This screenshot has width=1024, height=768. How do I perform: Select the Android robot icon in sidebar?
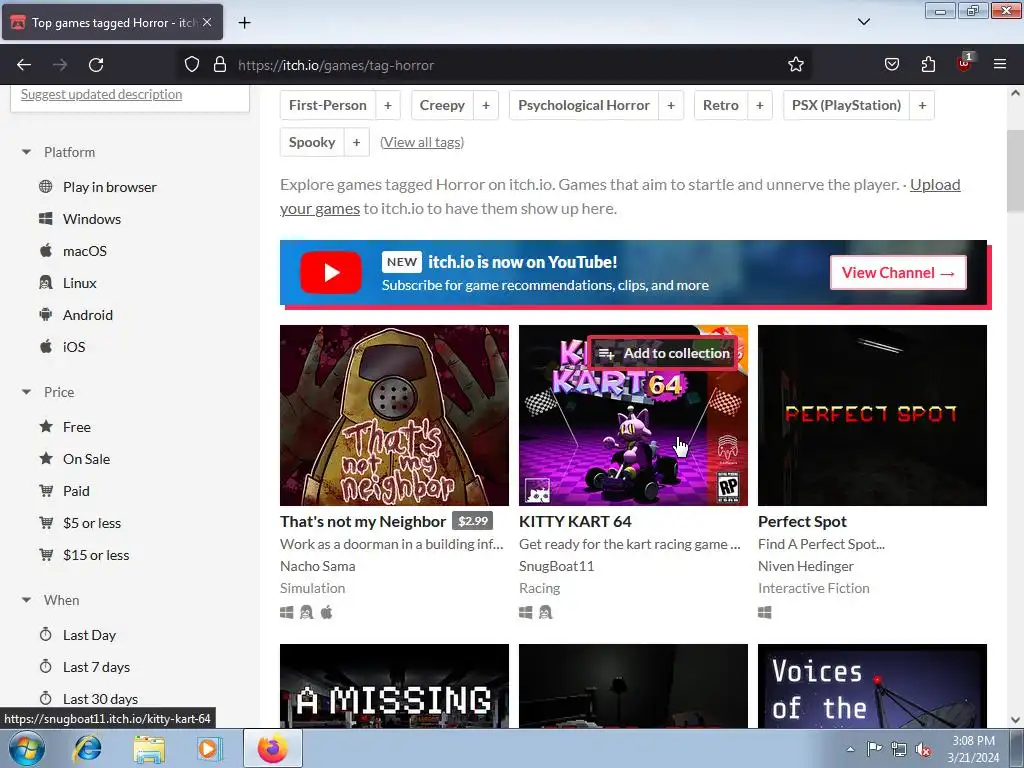(46, 315)
